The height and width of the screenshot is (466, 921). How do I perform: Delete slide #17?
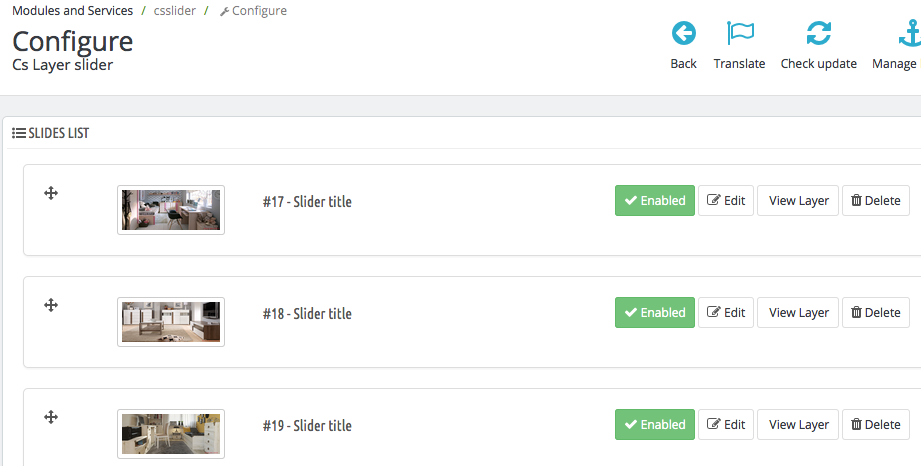pyautogui.click(x=875, y=200)
